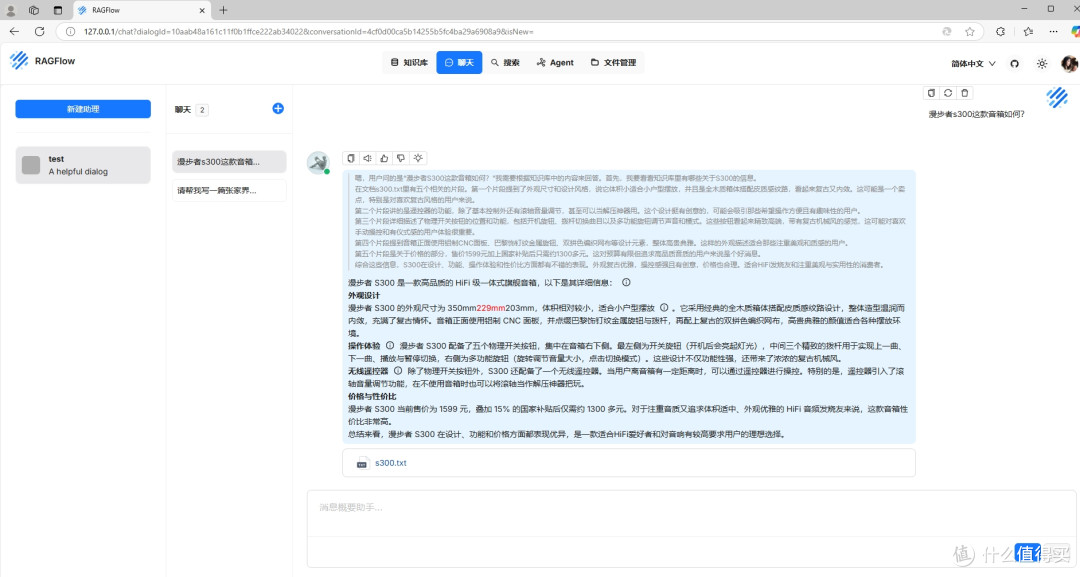Click the red '229mm' text in answer
1080x577 pixels.
point(491,308)
